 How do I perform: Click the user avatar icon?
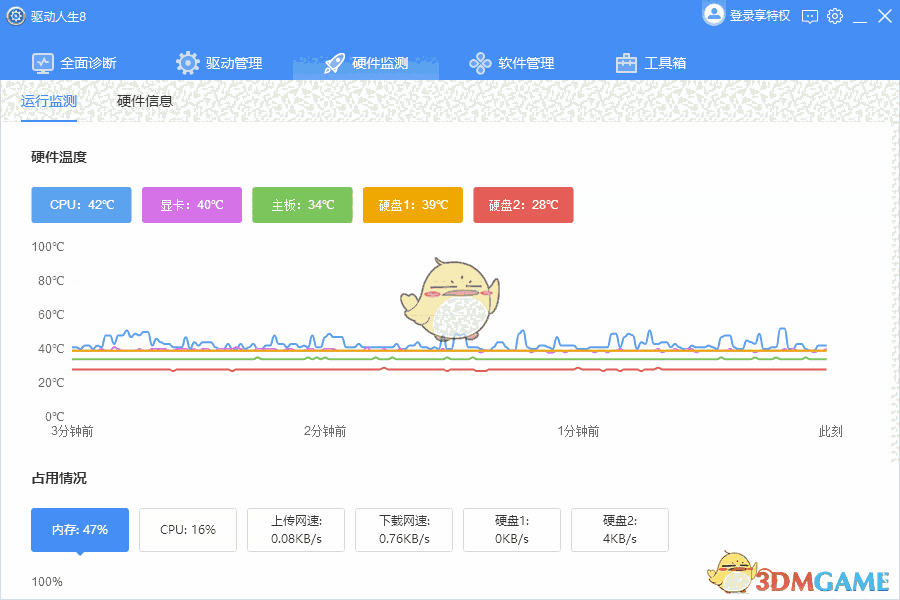(714, 14)
